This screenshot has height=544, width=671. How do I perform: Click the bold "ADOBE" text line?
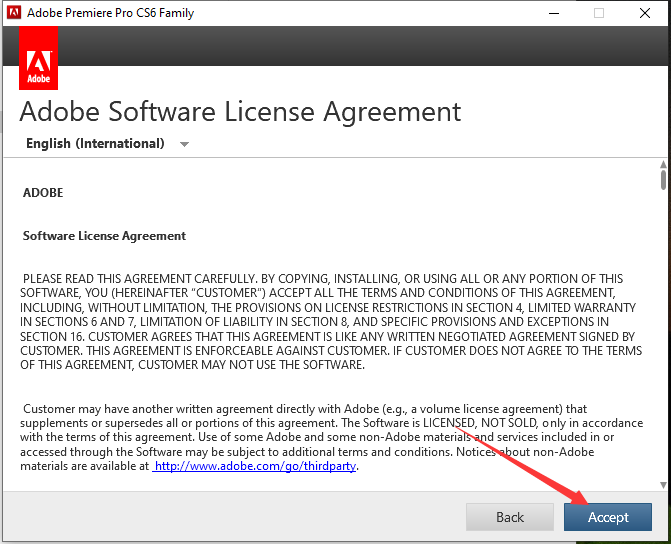coord(43,193)
